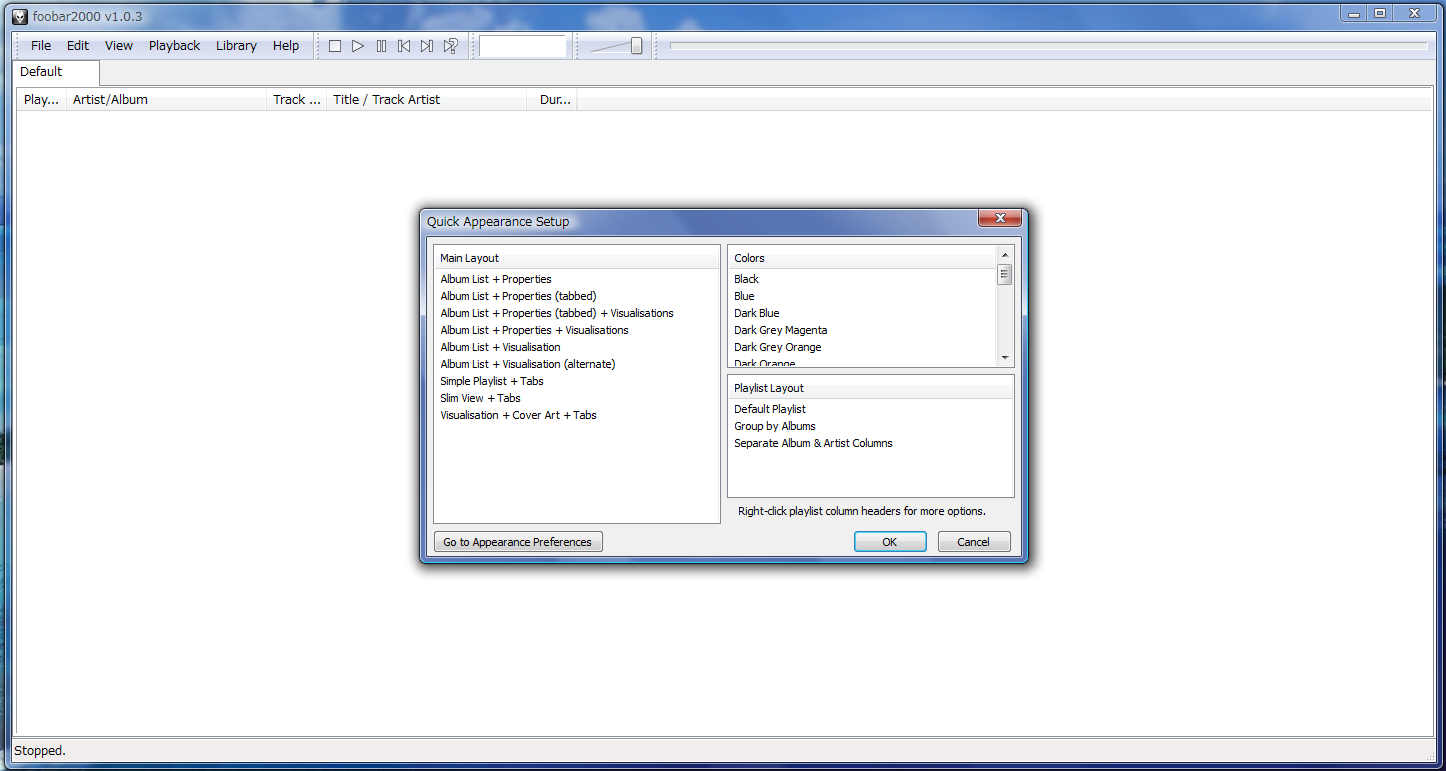Click Colors list scroll down arrow
The width and height of the screenshot is (1446, 771).
pyautogui.click(x=1005, y=358)
